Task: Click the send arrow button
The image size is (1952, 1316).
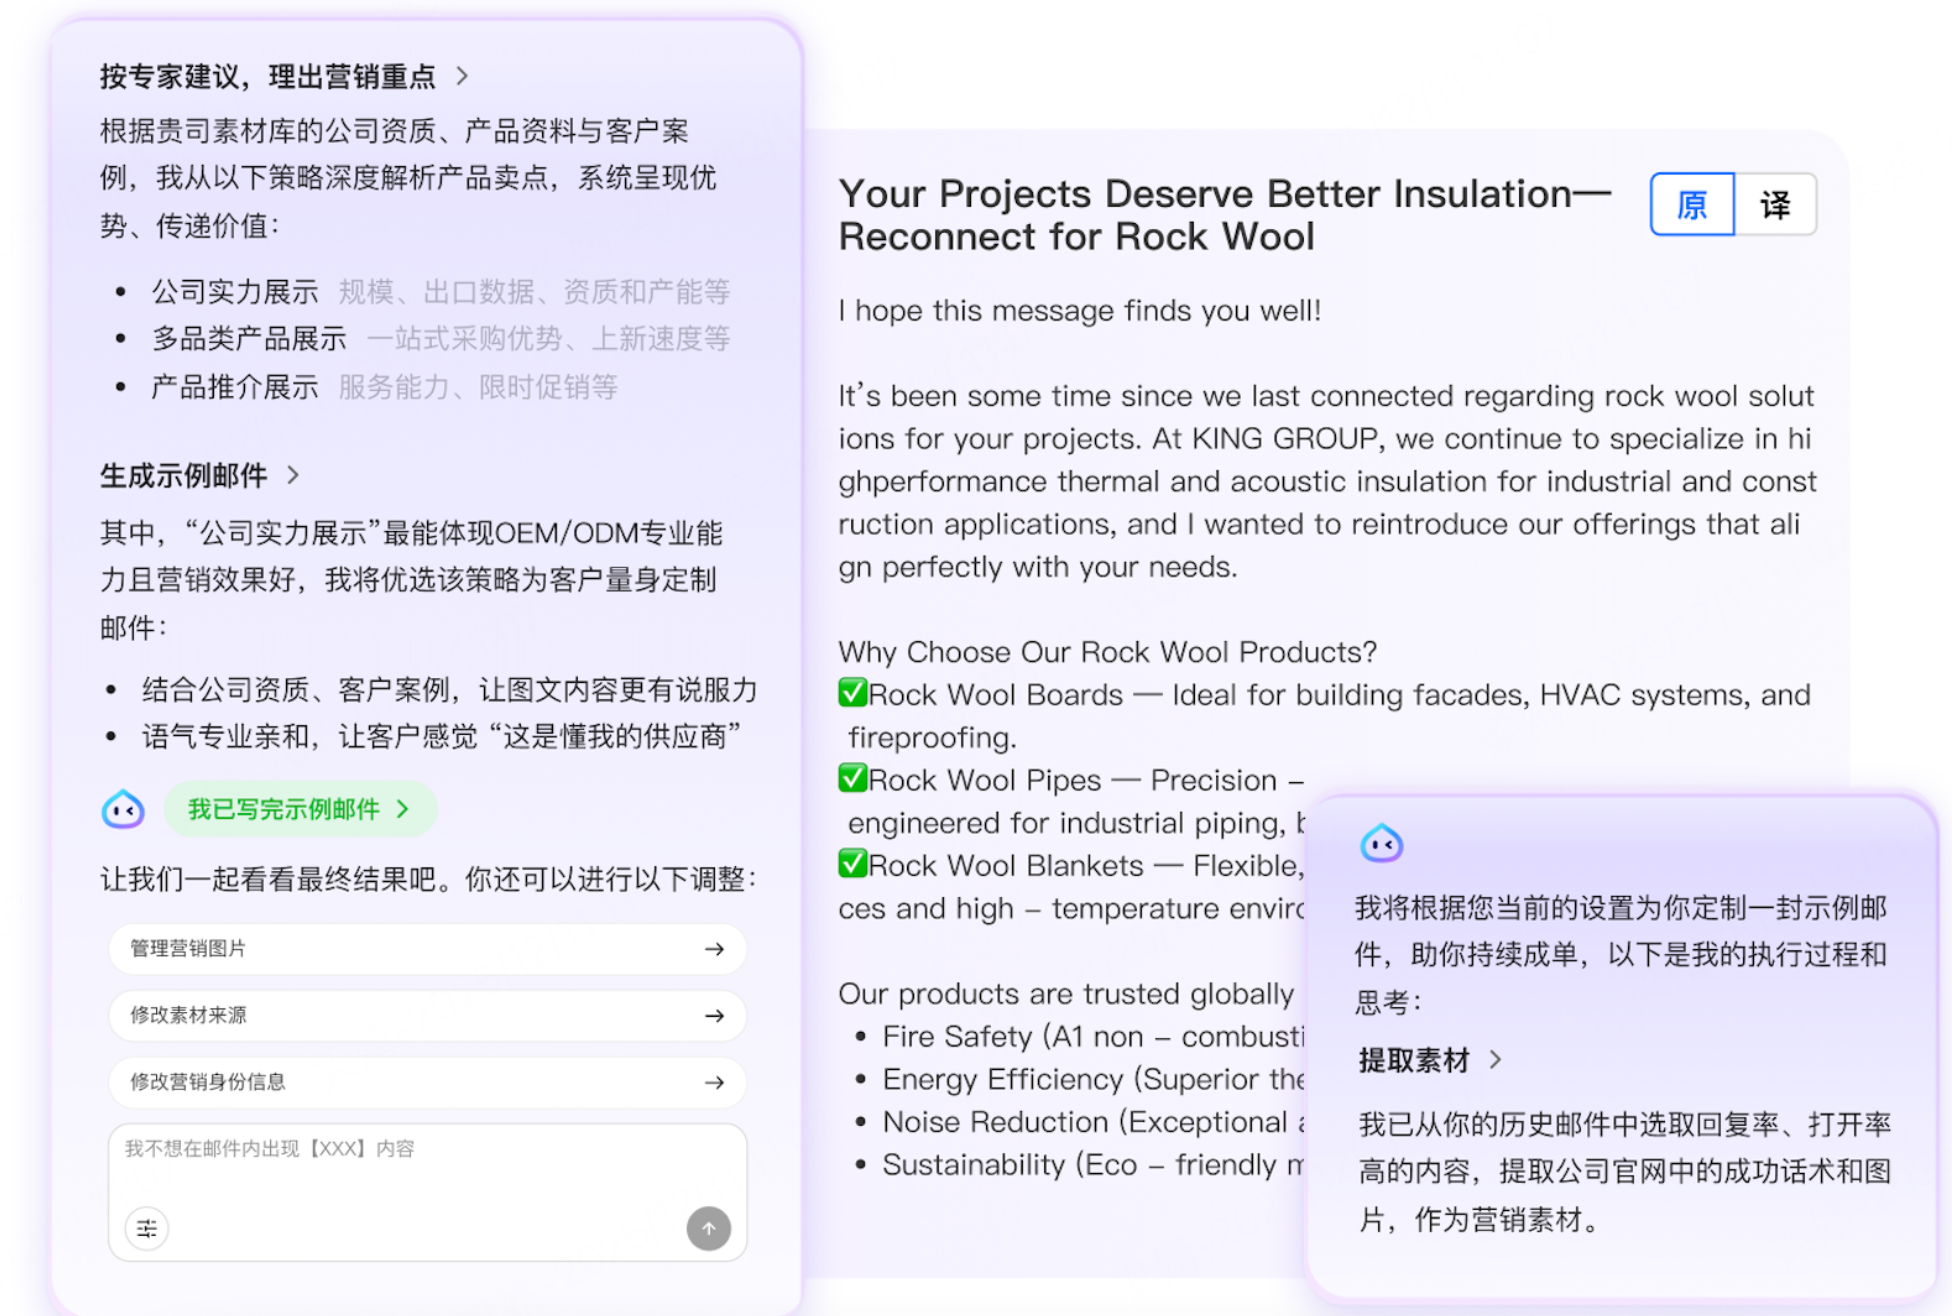Action: pos(708,1228)
